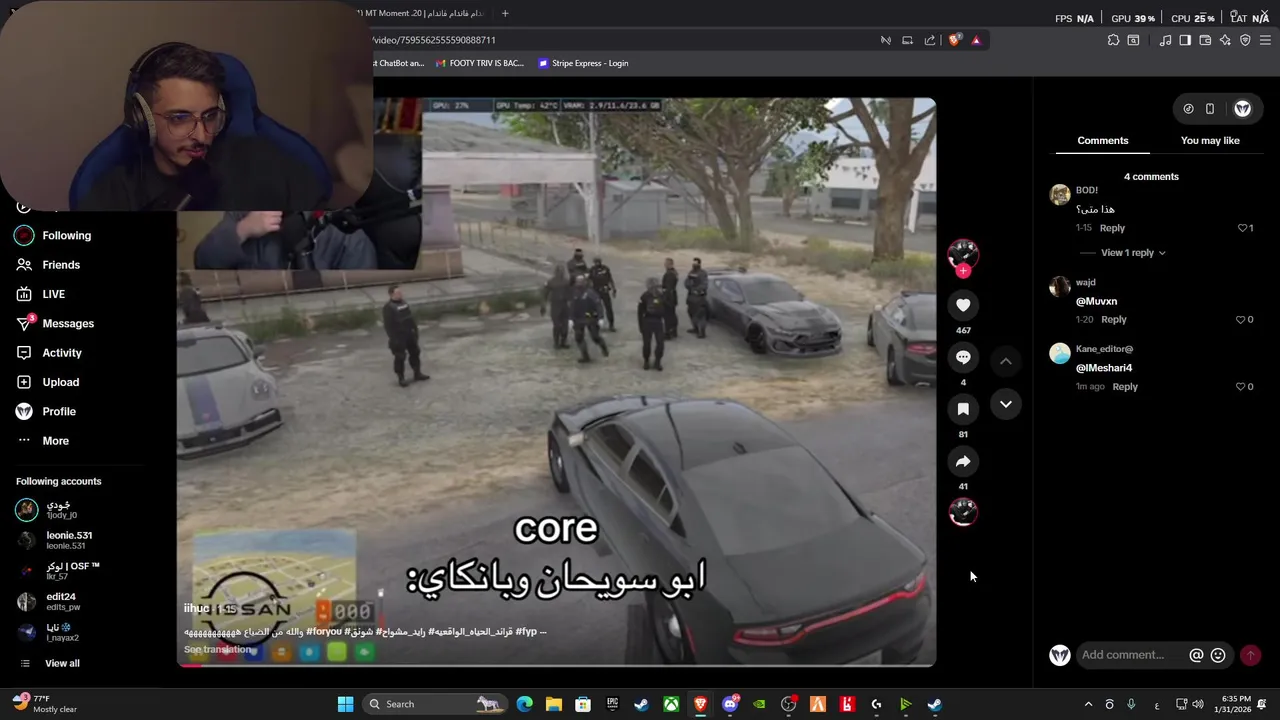Like the video with the heart icon
Viewport: 1280px width, 720px height.
(963, 305)
